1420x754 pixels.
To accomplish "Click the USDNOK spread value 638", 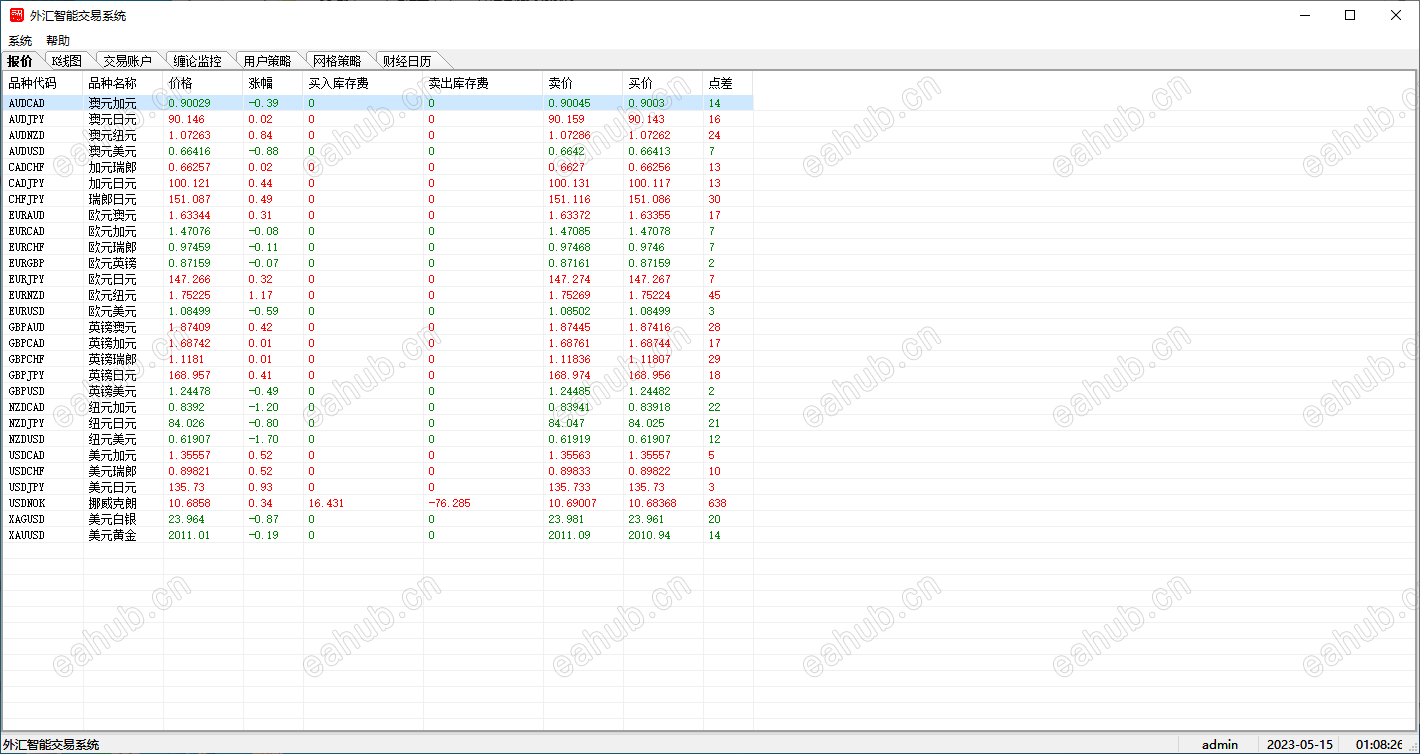I will [717, 503].
